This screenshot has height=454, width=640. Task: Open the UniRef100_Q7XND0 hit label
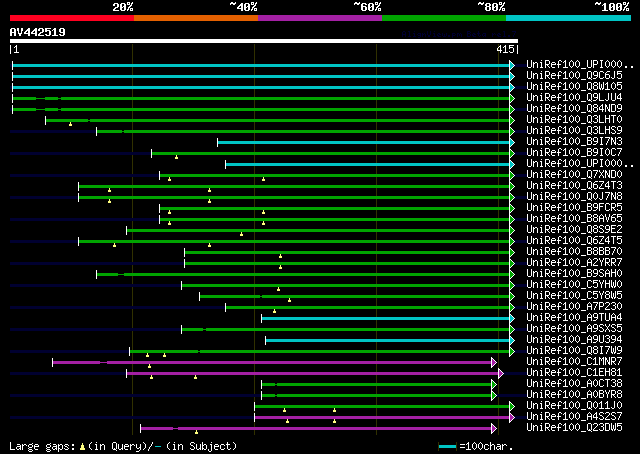tap(574, 175)
